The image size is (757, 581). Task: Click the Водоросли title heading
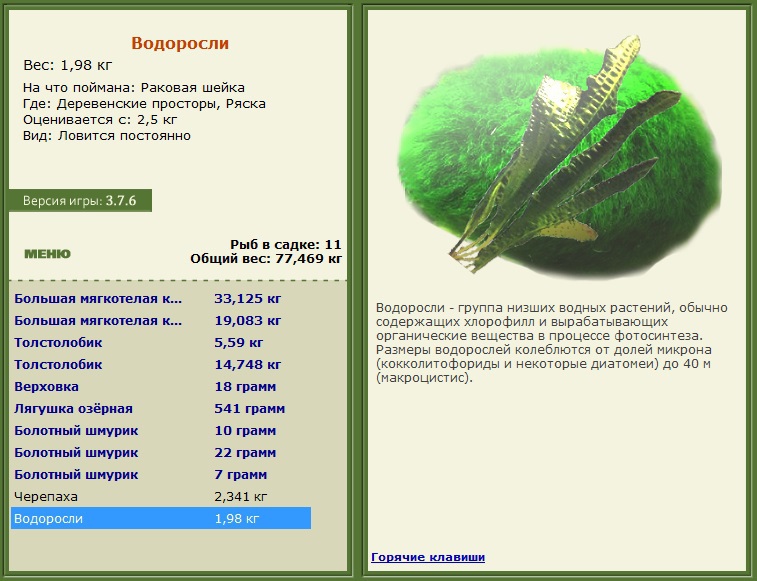180,43
